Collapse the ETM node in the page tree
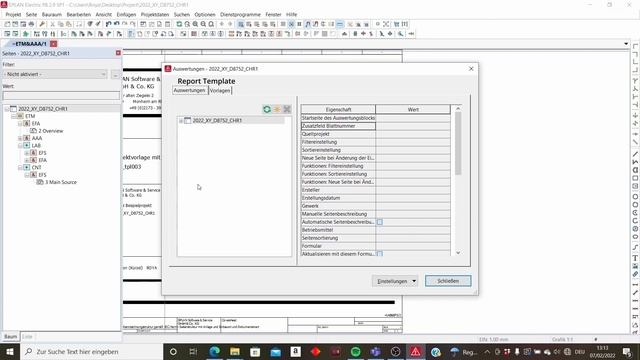640x360 pixels. (x=13, y=116)
